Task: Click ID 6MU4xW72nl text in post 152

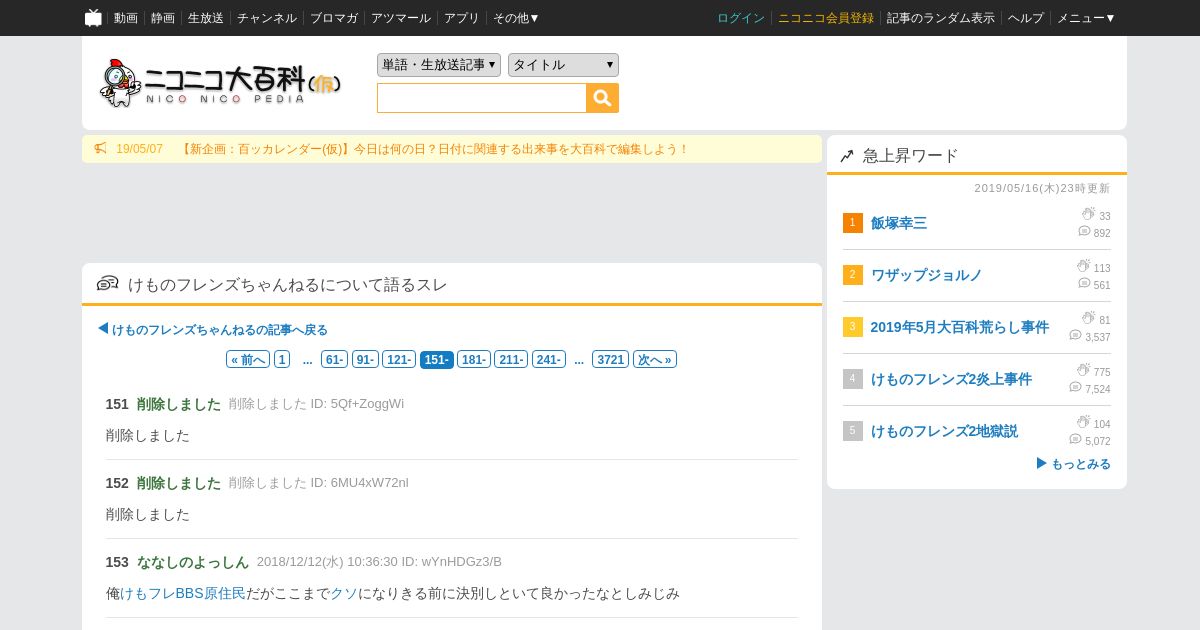Action: tap(359, 483)
